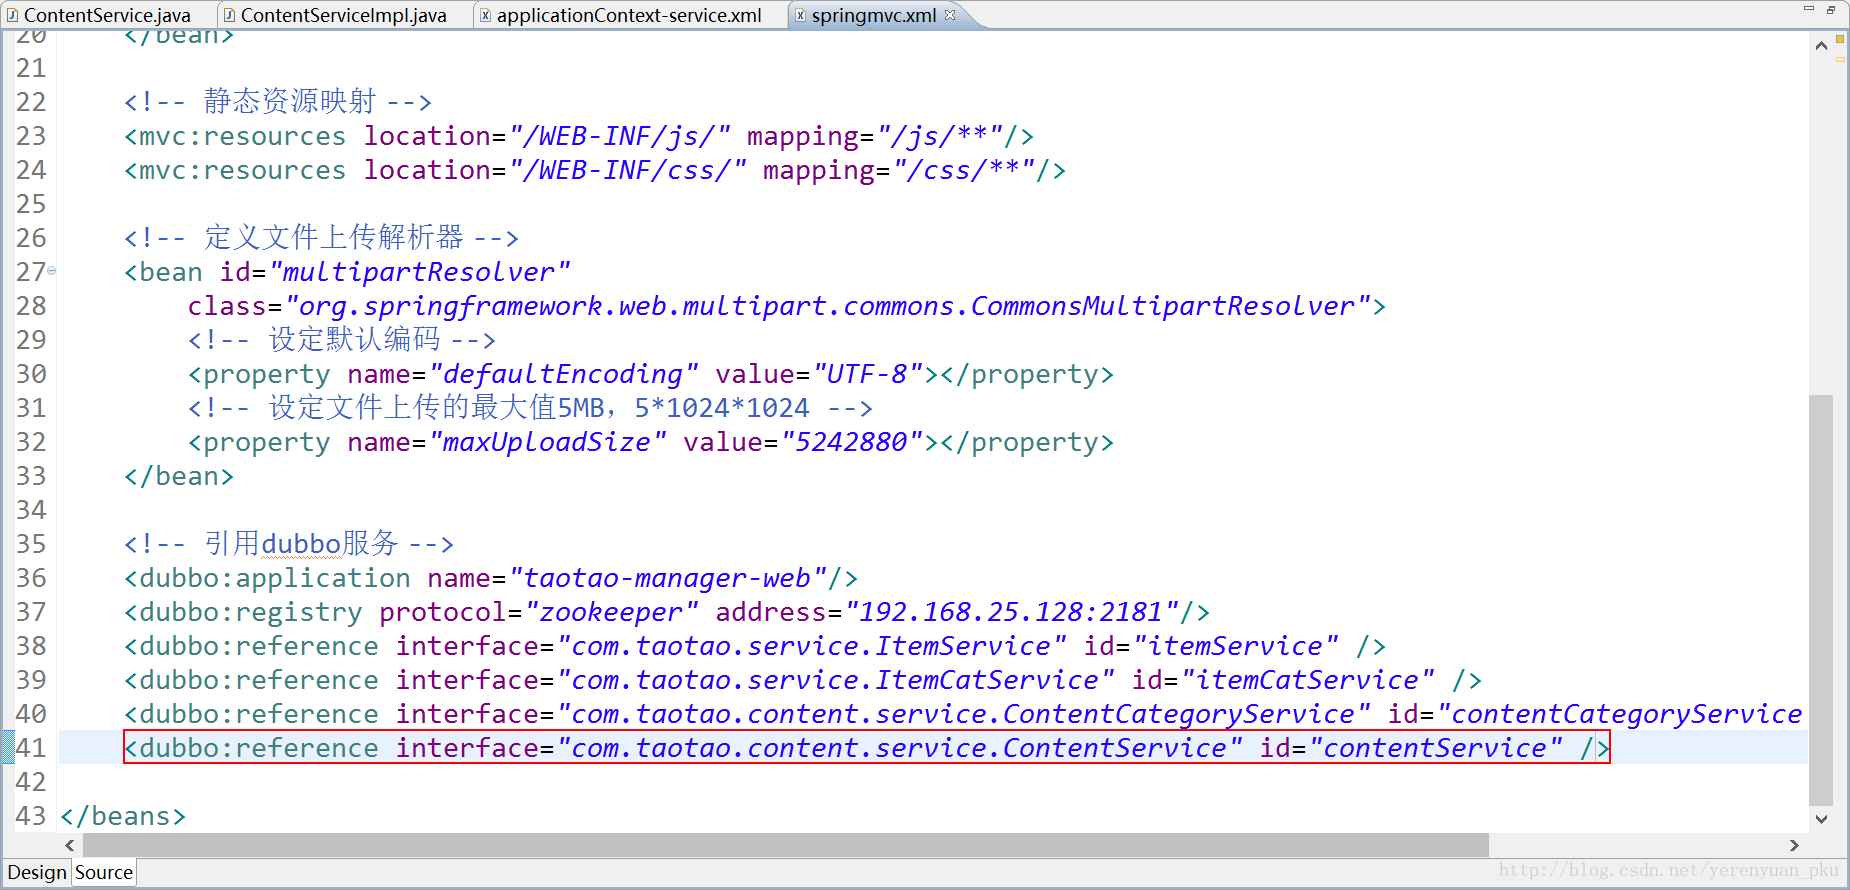The height and width of the screenshot is (890, 1850).
Task: Click line number 27 in the gutter
Action: pos(30,272)
